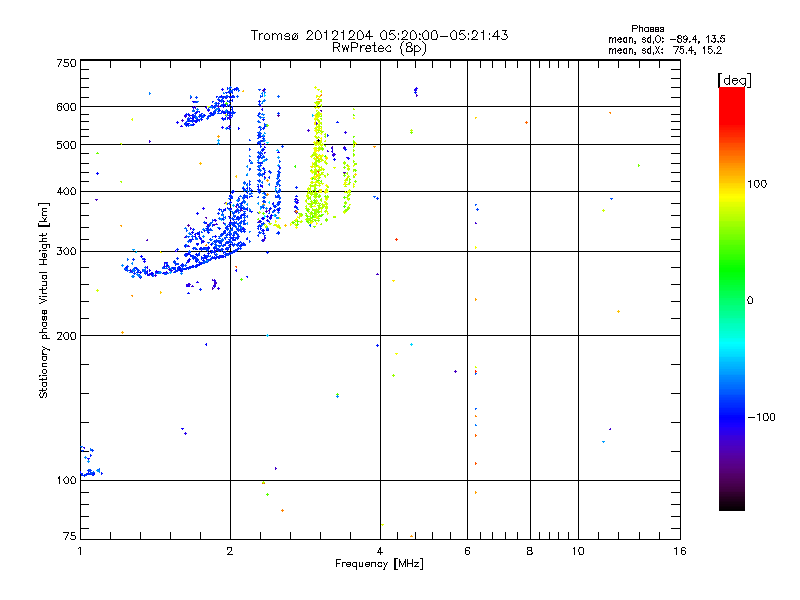Click the blue echo cluster near 100 km

pyautogui.click(x=91, y=461)
